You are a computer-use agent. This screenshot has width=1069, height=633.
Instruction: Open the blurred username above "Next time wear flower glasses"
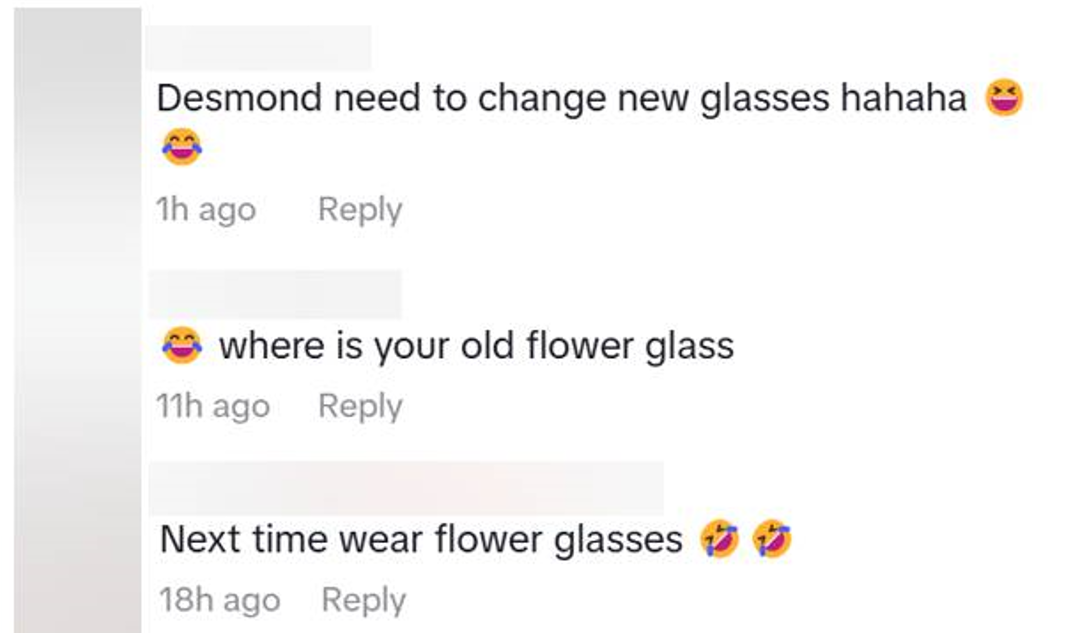(x=405, y=488)
